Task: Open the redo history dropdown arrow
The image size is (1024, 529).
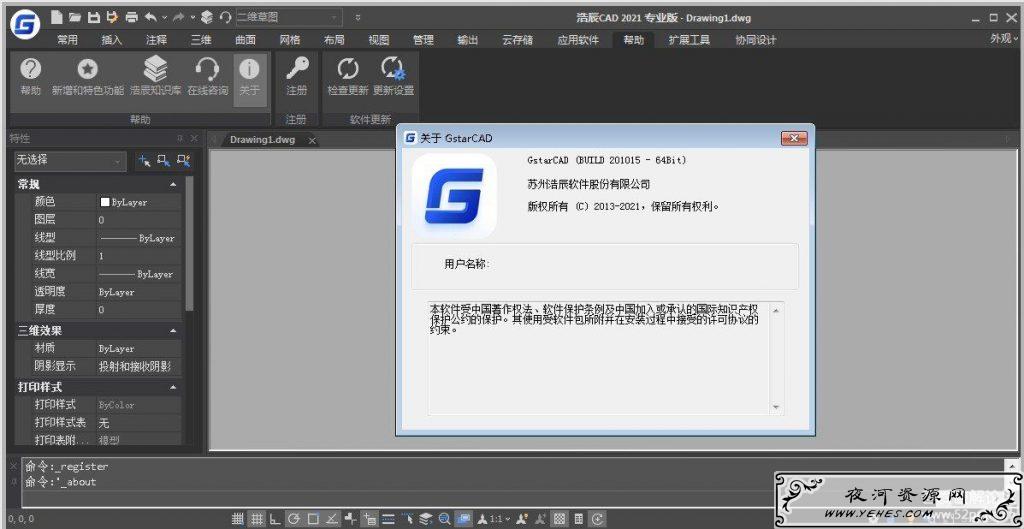Action: [x=191, y=18]
